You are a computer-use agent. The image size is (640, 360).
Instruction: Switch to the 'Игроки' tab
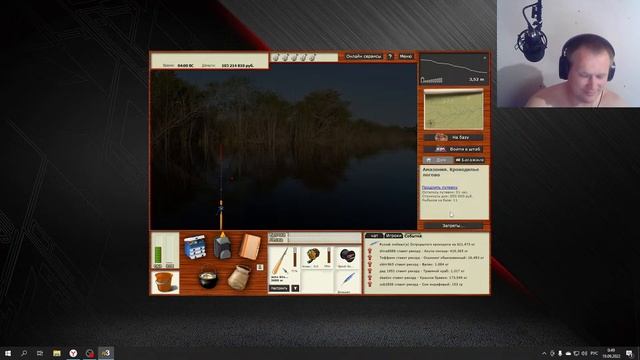coord(393,236)
